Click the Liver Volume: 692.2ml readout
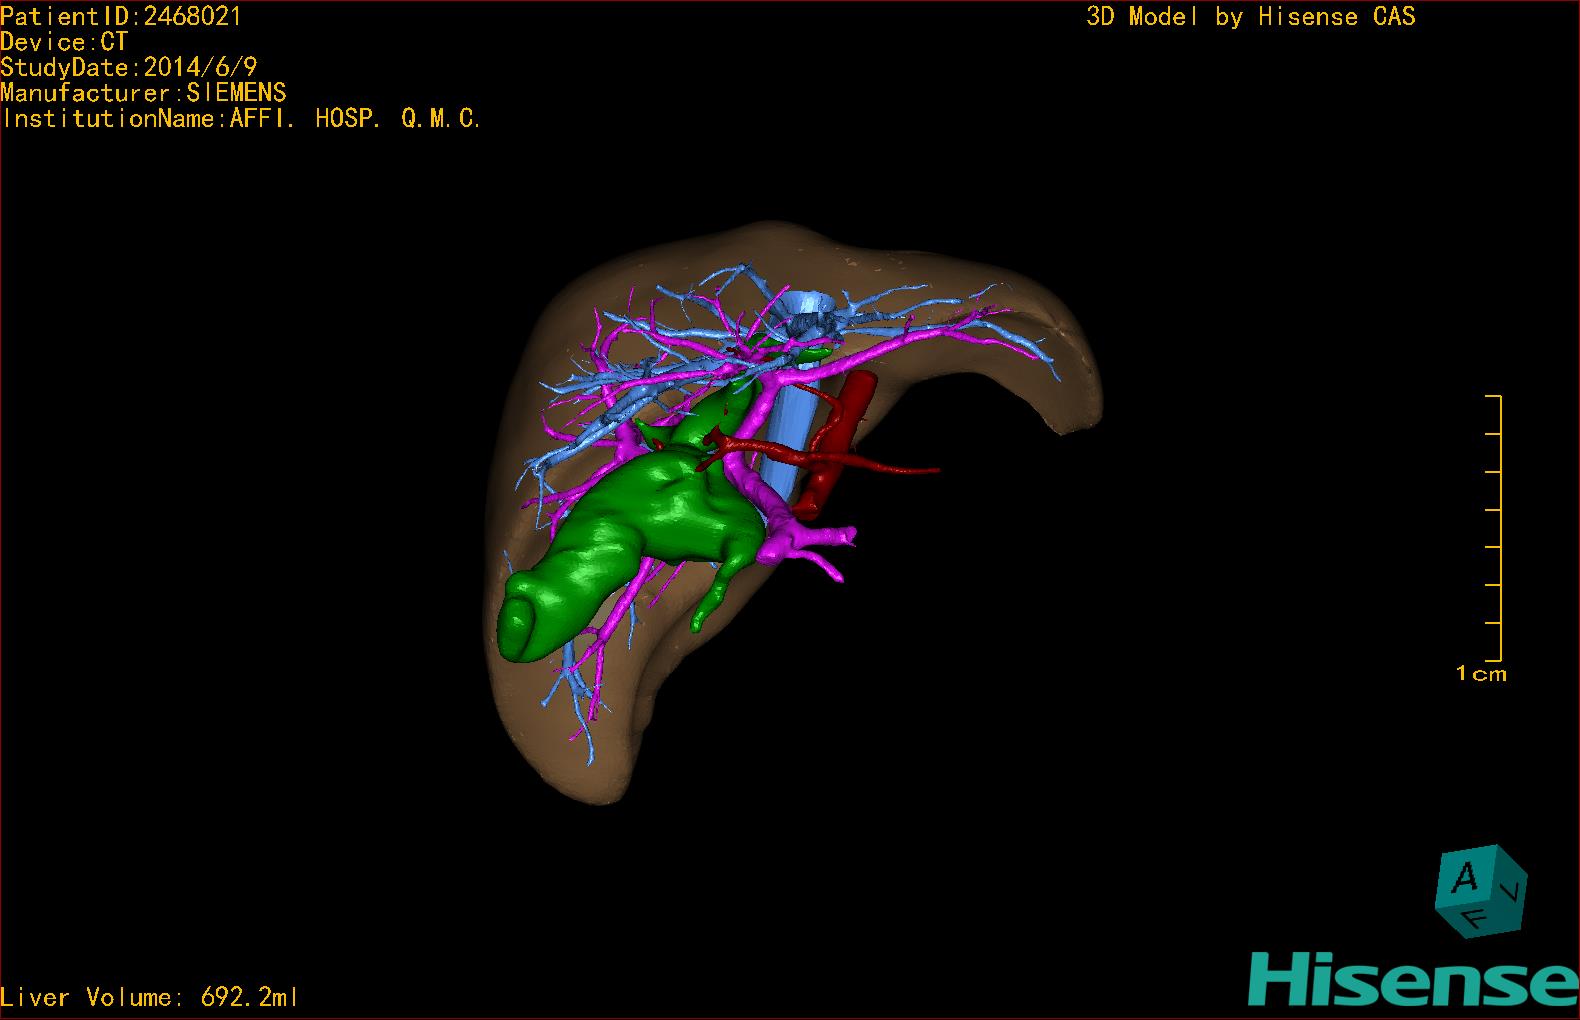The height and width of the screenshot is (1020, 1580). [150, 997]
